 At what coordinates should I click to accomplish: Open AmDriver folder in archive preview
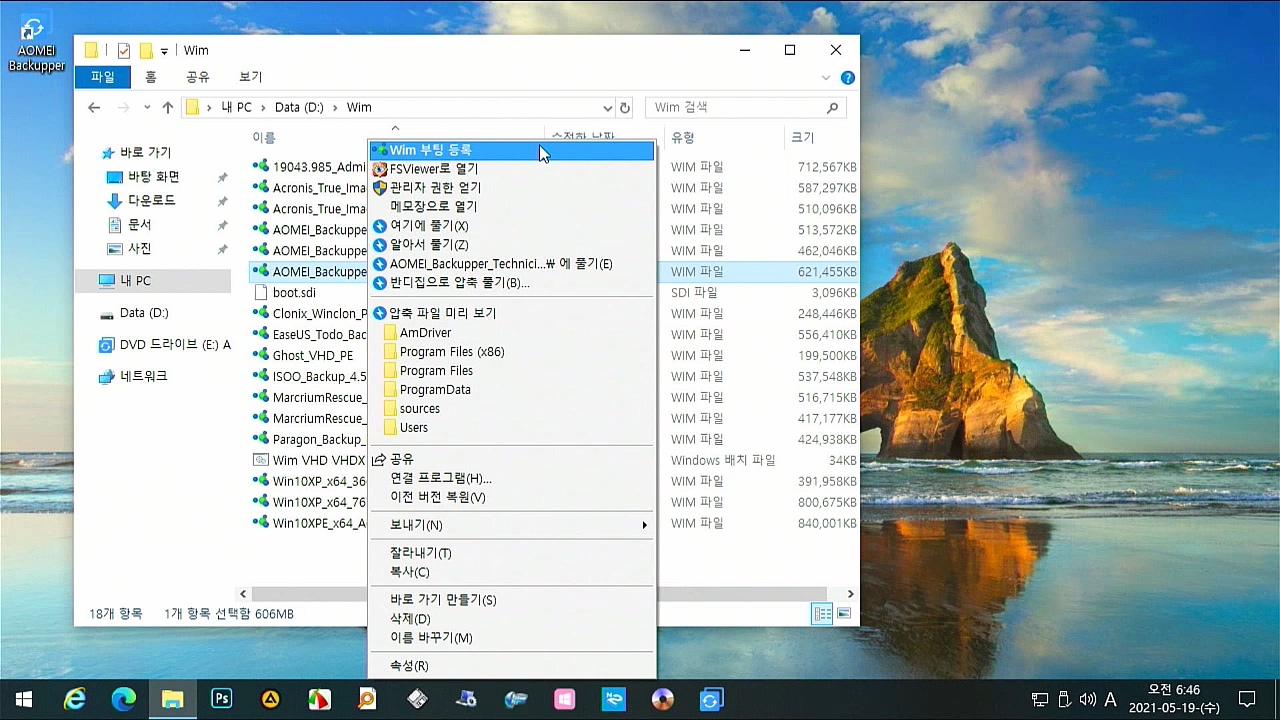(x=512, y=332)
